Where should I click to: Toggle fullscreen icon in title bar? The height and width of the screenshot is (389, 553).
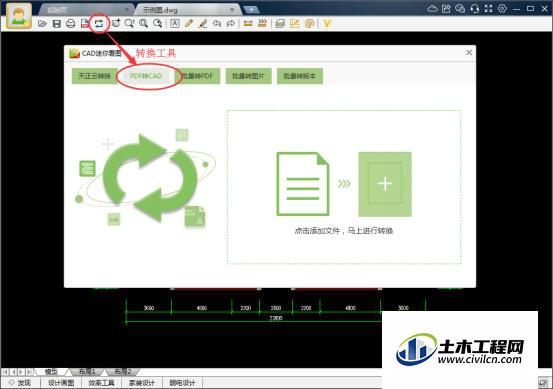(x=488, y=9)
